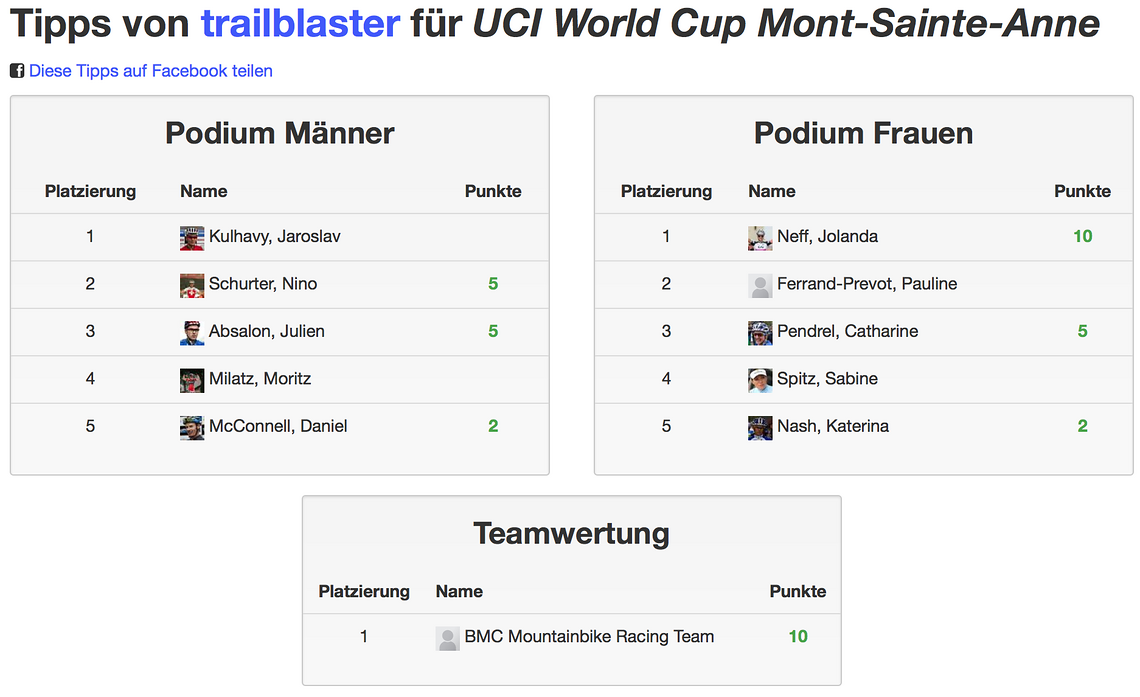
Task: Click Julien Absalon's avatar thumbnail
Action: tap(192, 333)
